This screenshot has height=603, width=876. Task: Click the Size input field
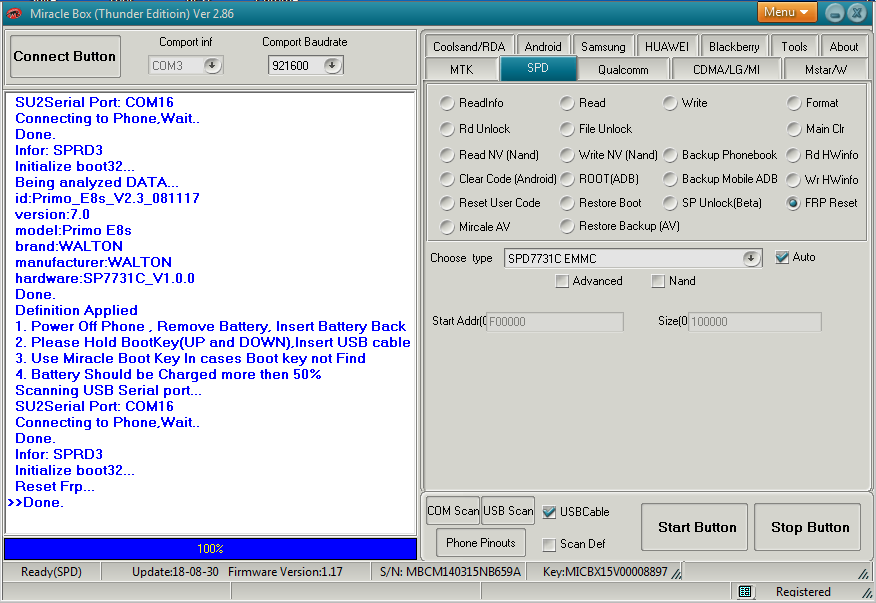(754, 321)
